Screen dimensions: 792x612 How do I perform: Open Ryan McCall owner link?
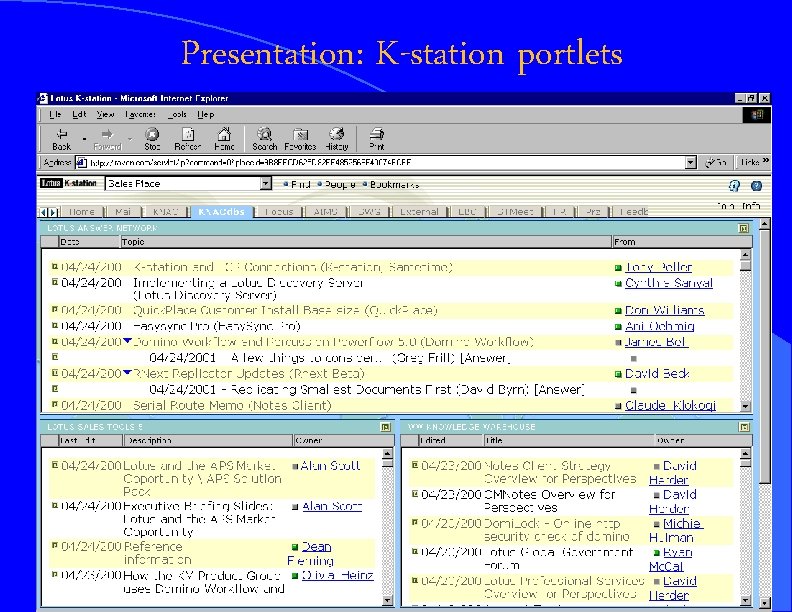click(x=670, y=559)
